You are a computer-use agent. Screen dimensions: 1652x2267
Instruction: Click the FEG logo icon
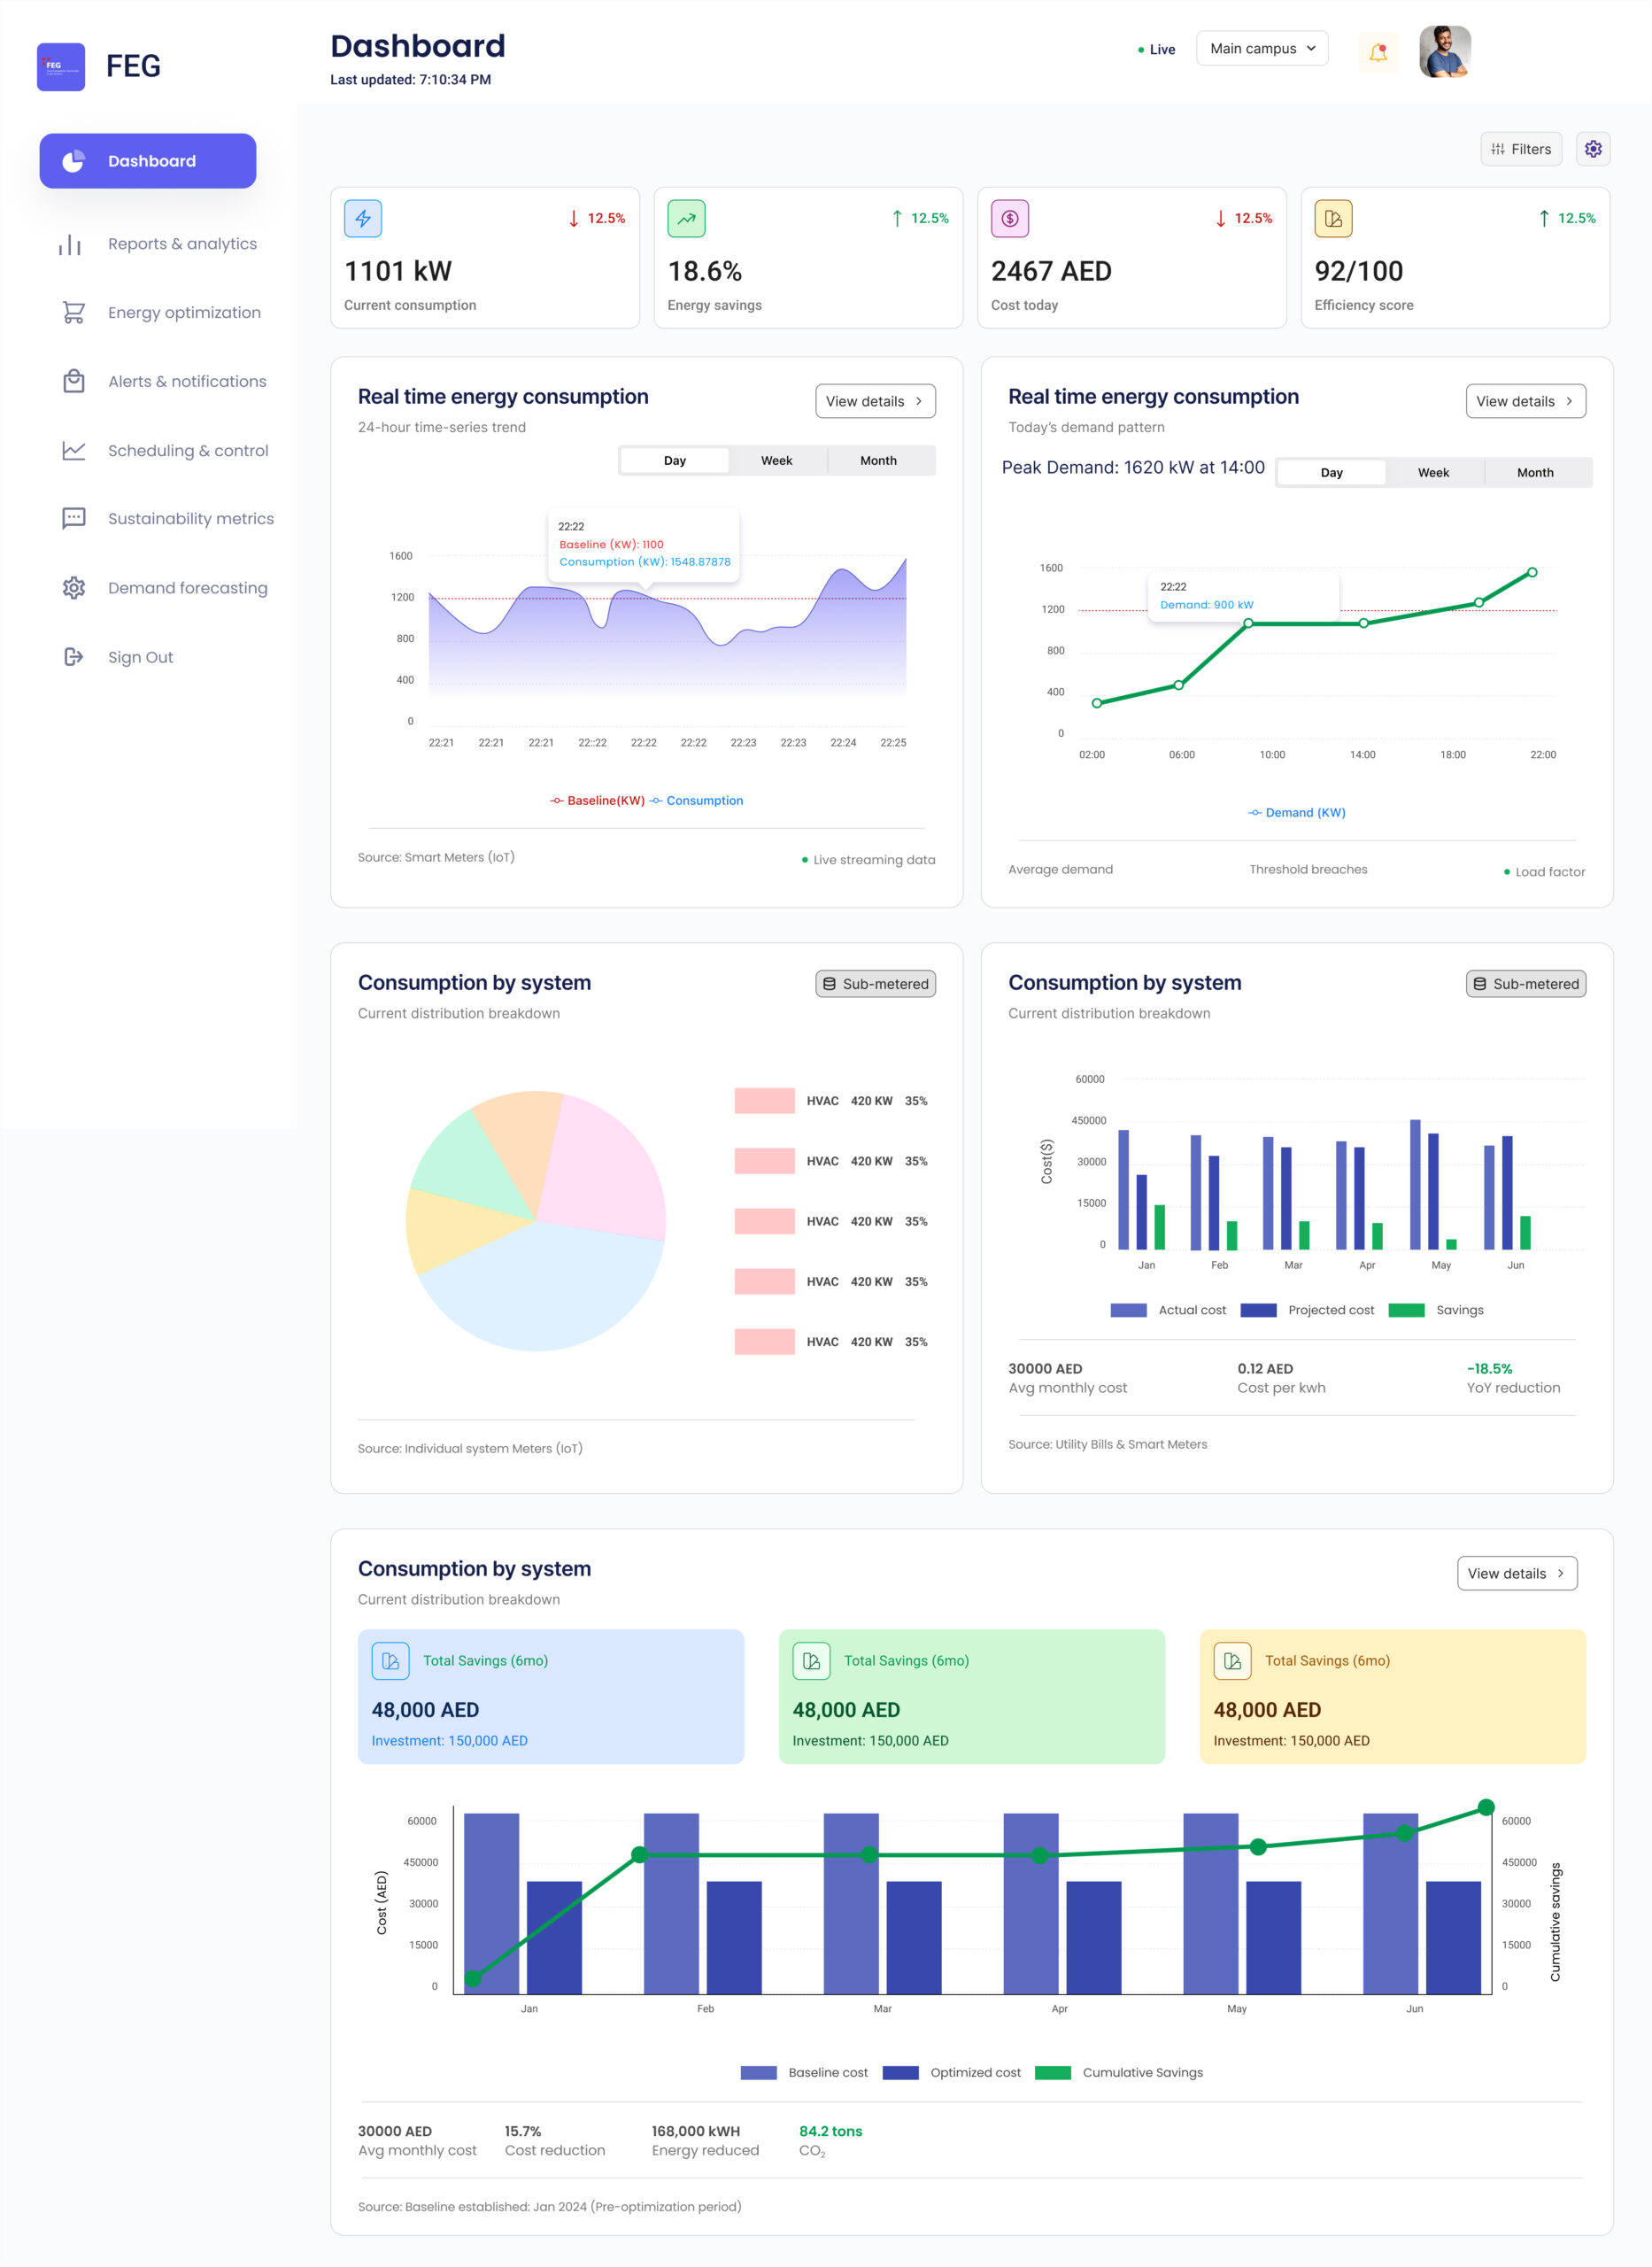click(x=61, y=66)
